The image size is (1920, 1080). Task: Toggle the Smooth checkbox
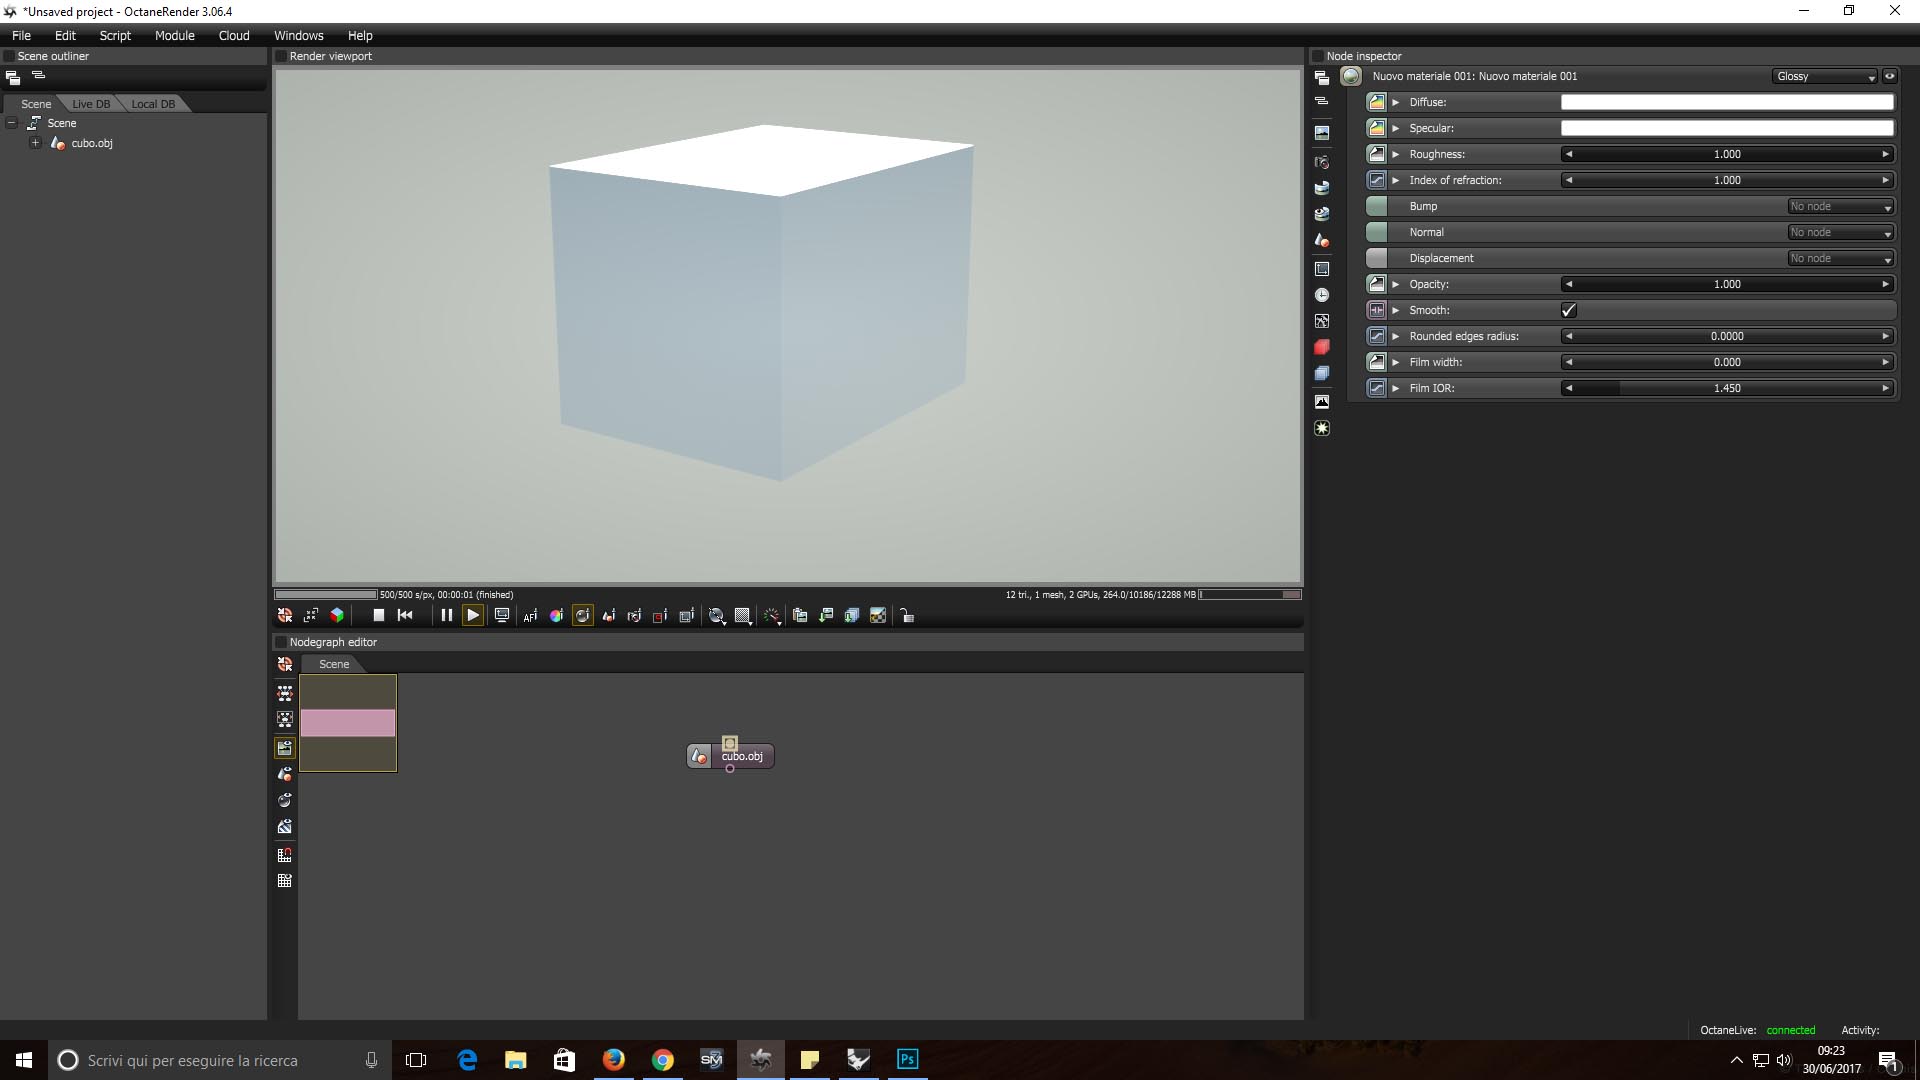[x=1568, y=310]
